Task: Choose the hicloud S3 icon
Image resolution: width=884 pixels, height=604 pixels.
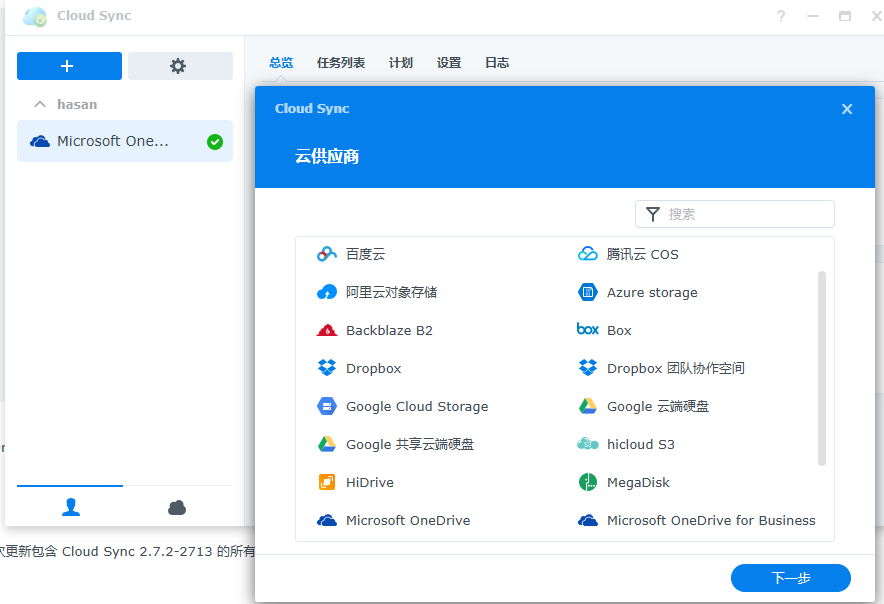Action: point(587,444)
